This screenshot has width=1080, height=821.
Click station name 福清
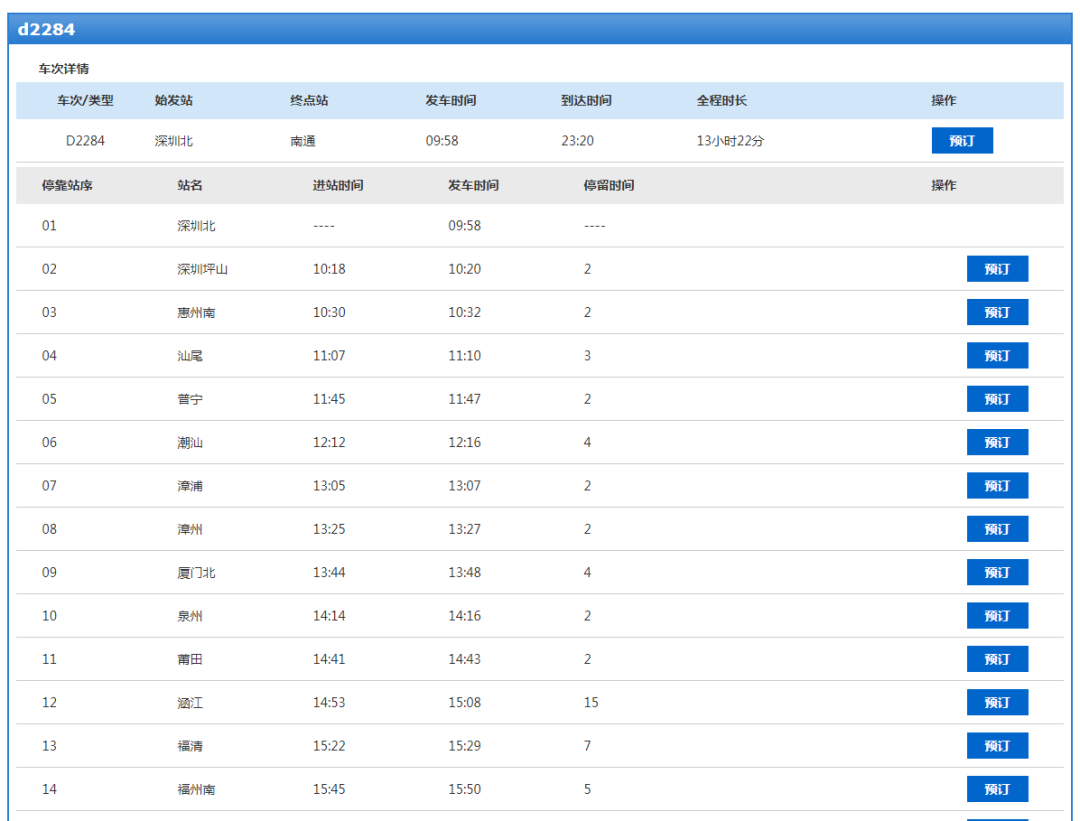click(189, 747)
